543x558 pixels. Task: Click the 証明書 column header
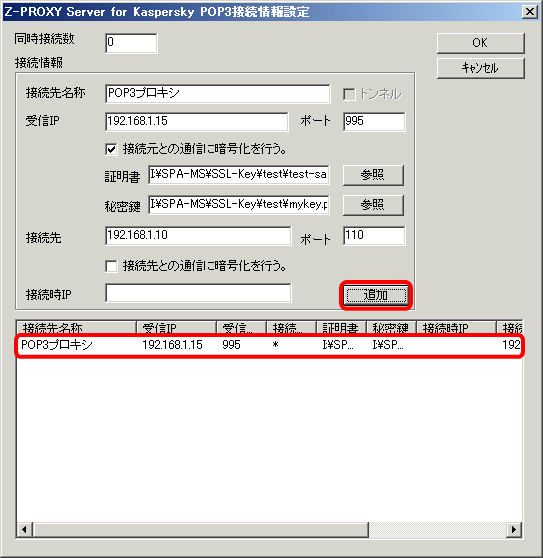(341, 327)
